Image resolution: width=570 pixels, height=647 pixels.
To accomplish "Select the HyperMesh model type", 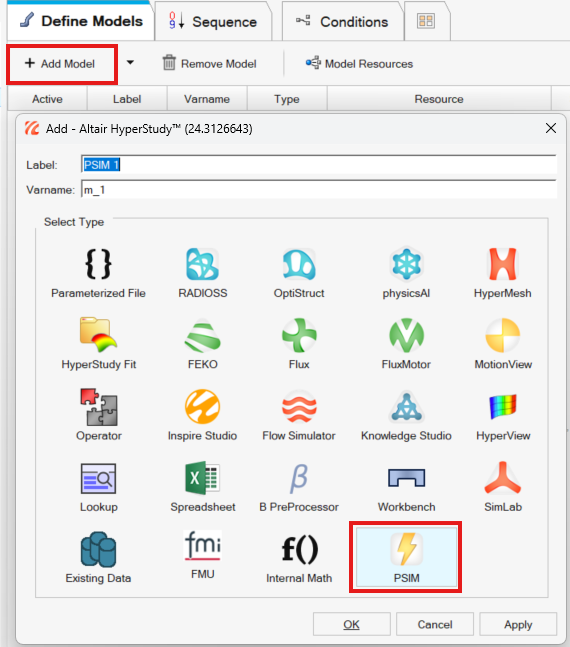I will [x=502, y=273].
